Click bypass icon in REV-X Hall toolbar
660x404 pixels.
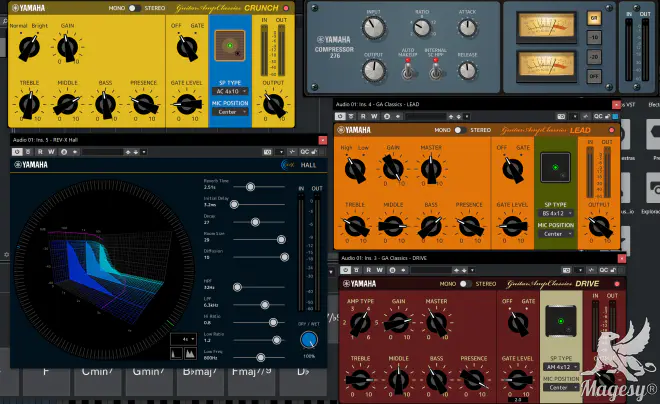coord(28,152)
